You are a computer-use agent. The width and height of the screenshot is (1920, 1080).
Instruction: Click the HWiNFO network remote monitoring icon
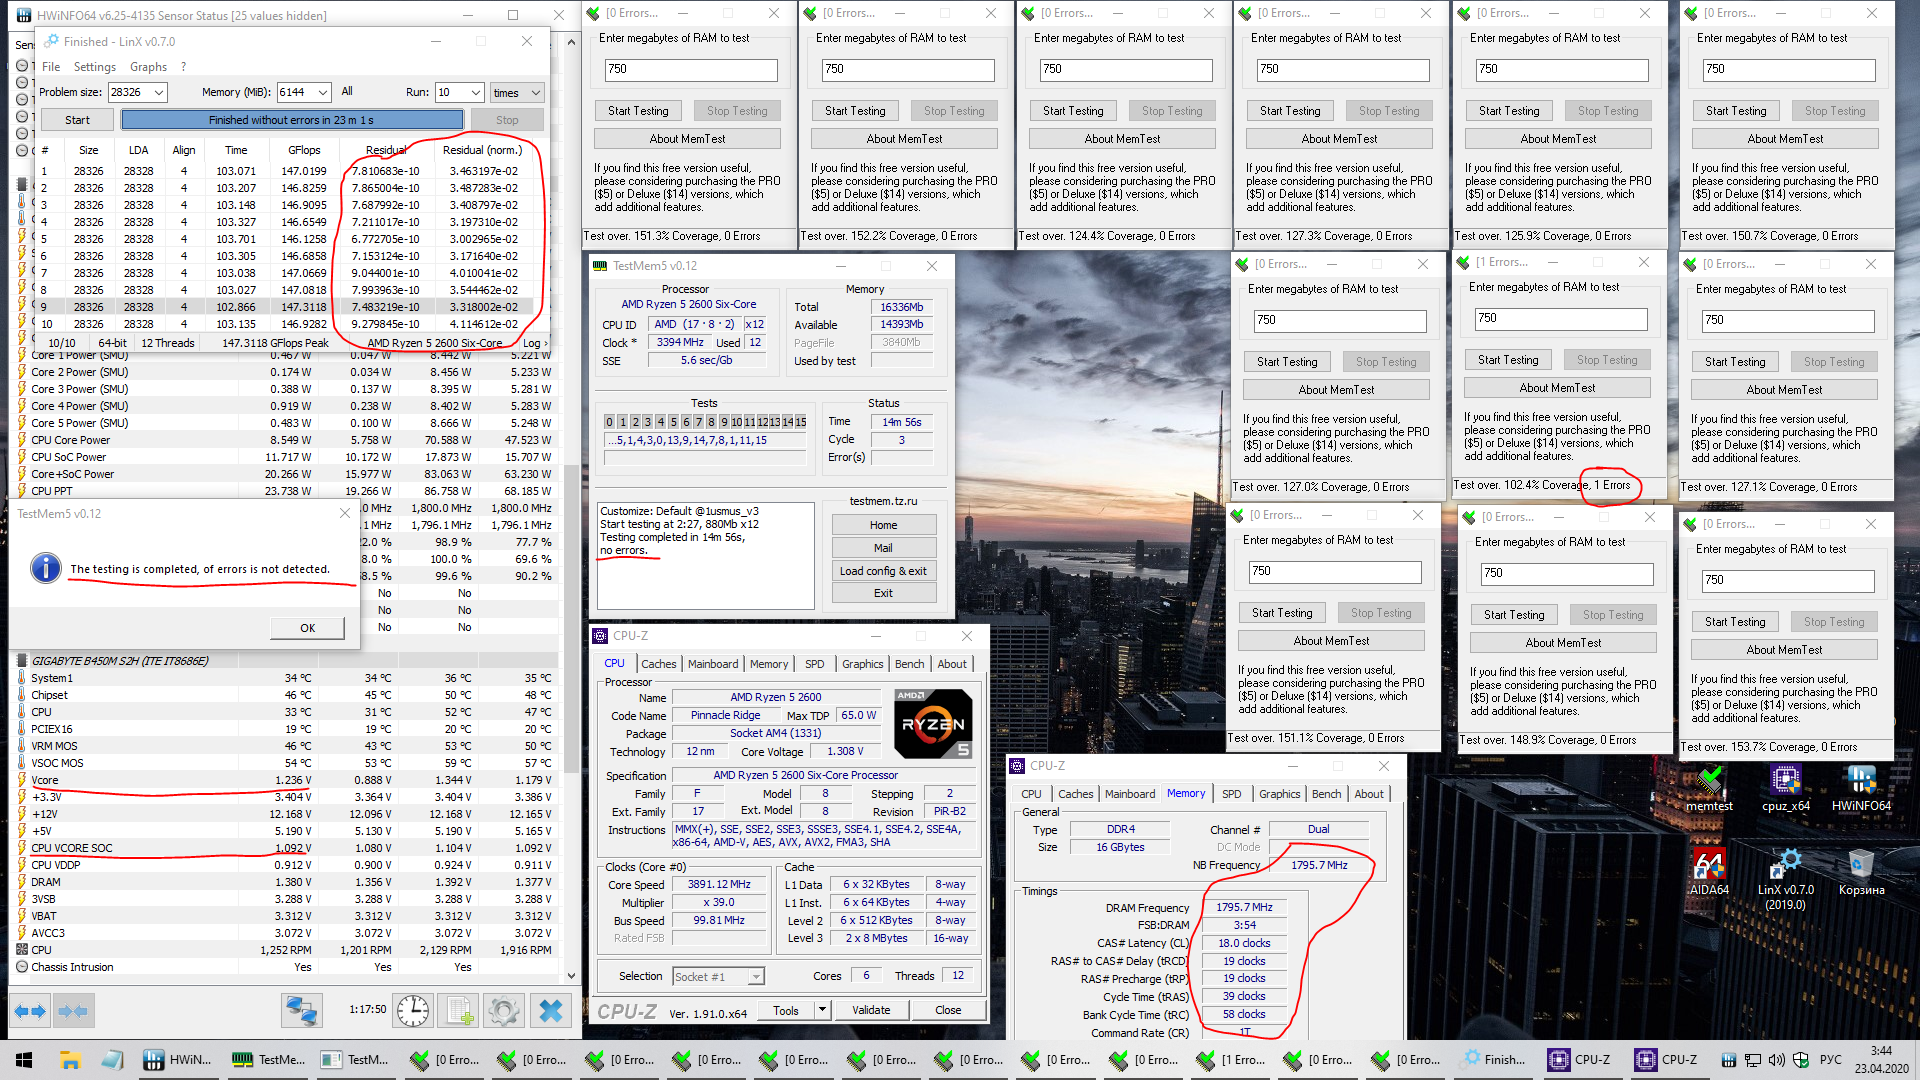[x=301, y=1011]
